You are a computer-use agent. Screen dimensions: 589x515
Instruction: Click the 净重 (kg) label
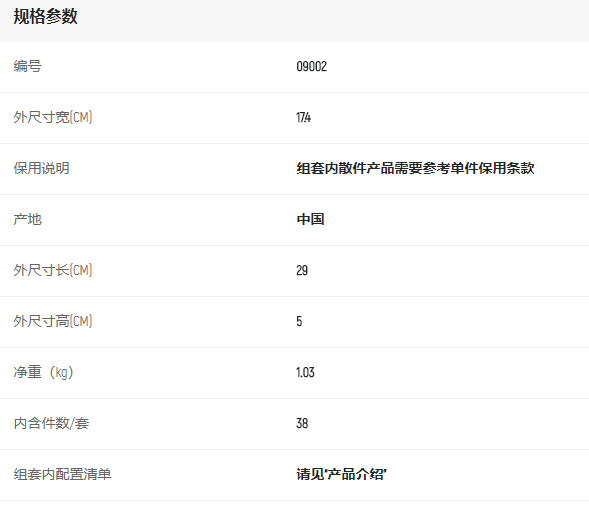tap(44, 373)
